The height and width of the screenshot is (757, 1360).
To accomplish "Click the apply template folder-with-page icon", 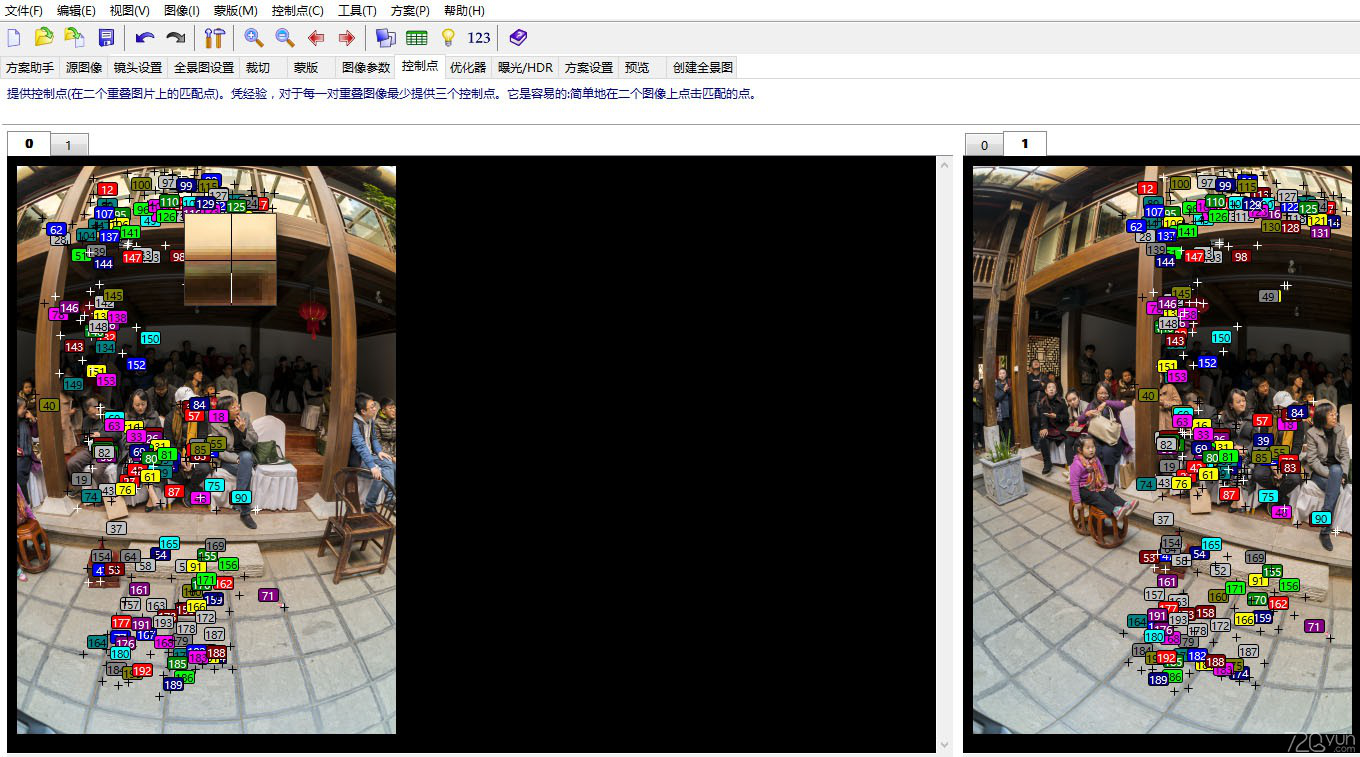I will tap(74, 38).
